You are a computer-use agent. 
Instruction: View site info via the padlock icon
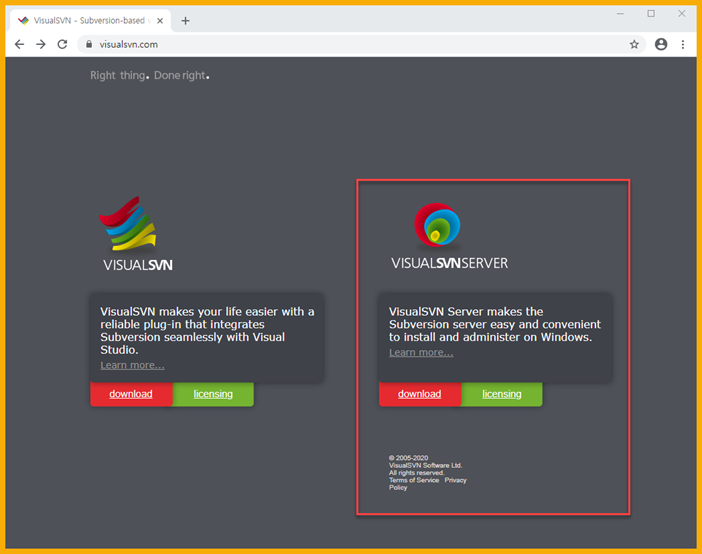pos(89,44)
